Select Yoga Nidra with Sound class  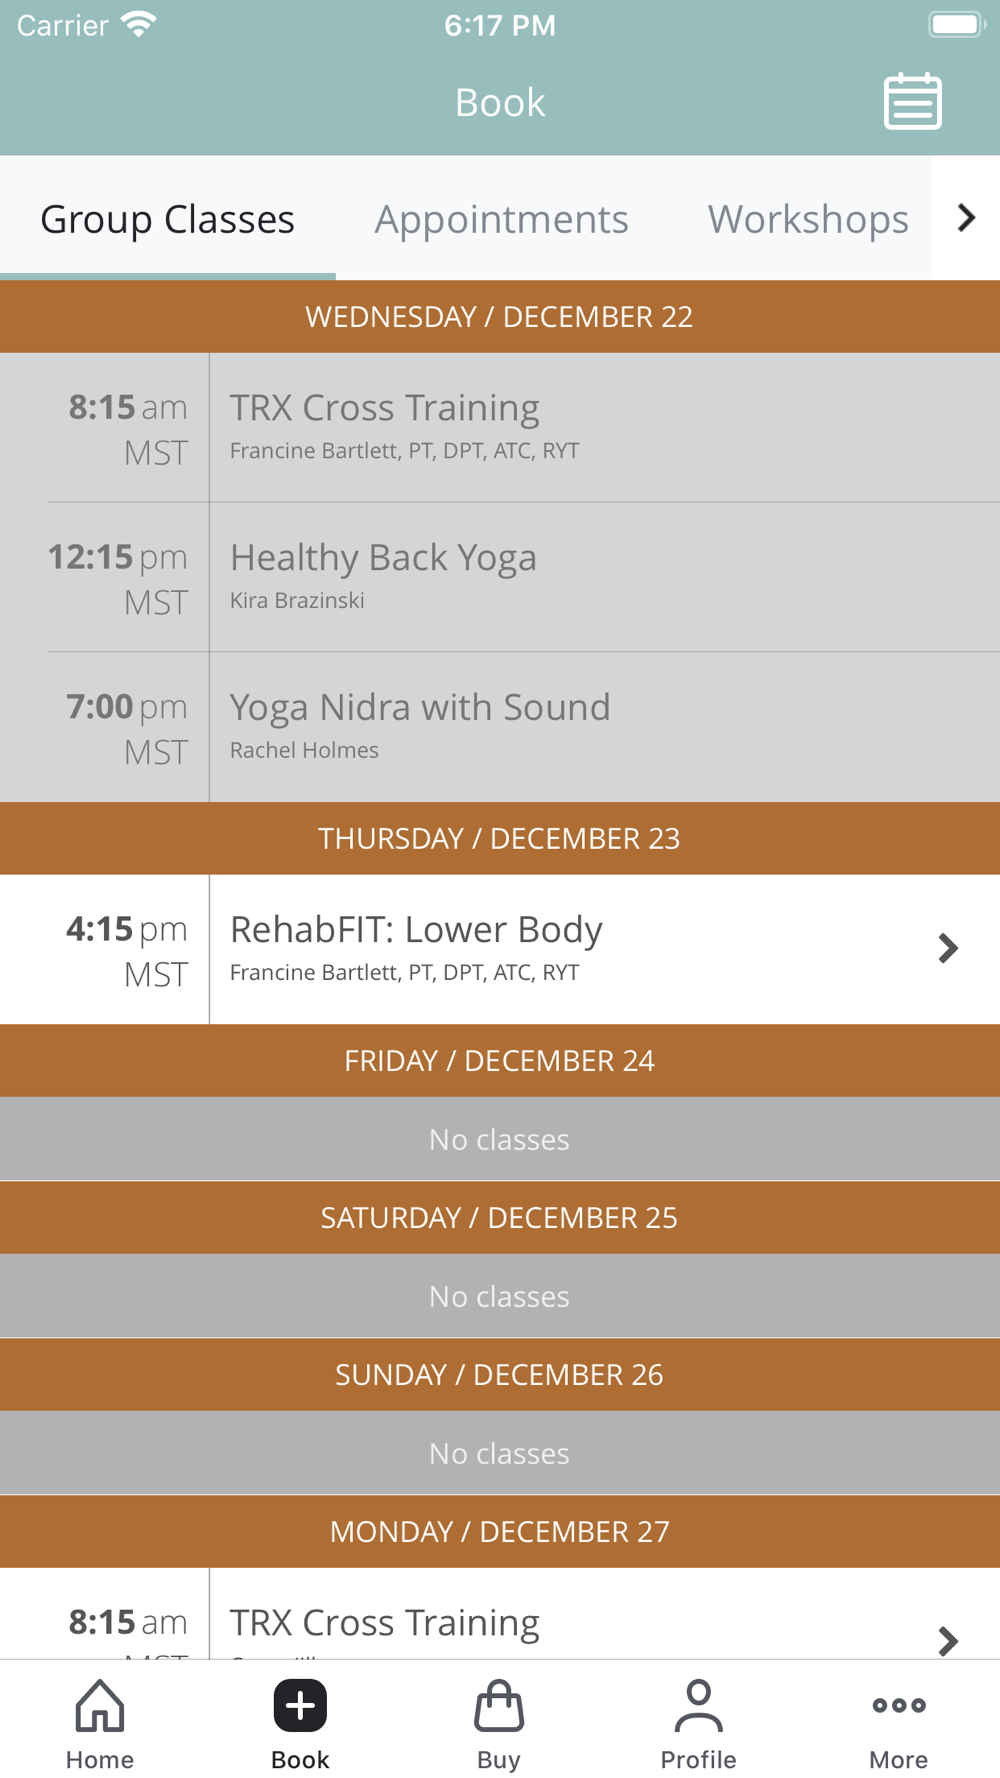click(x=500, y=727)
